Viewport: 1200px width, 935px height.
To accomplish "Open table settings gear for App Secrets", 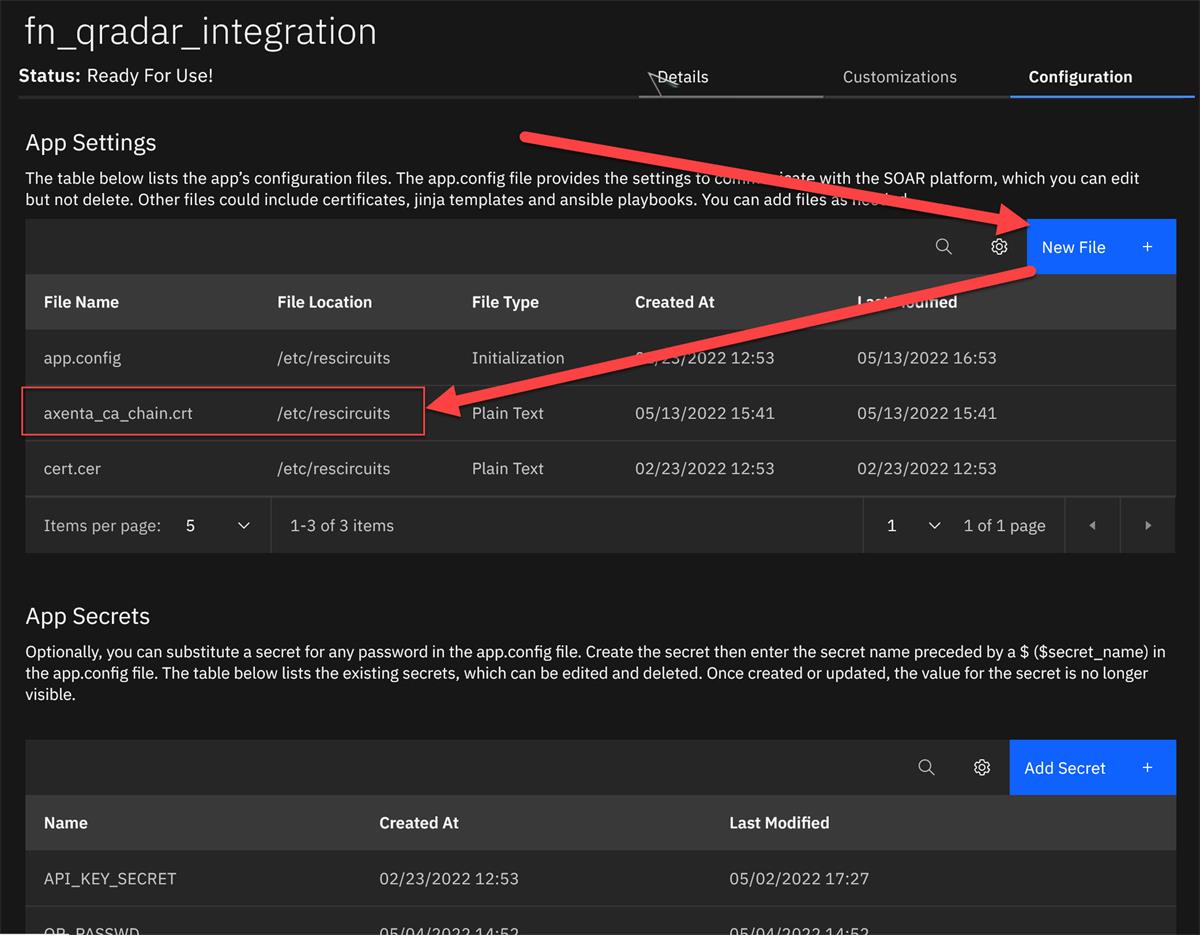I will click(982, 767).
